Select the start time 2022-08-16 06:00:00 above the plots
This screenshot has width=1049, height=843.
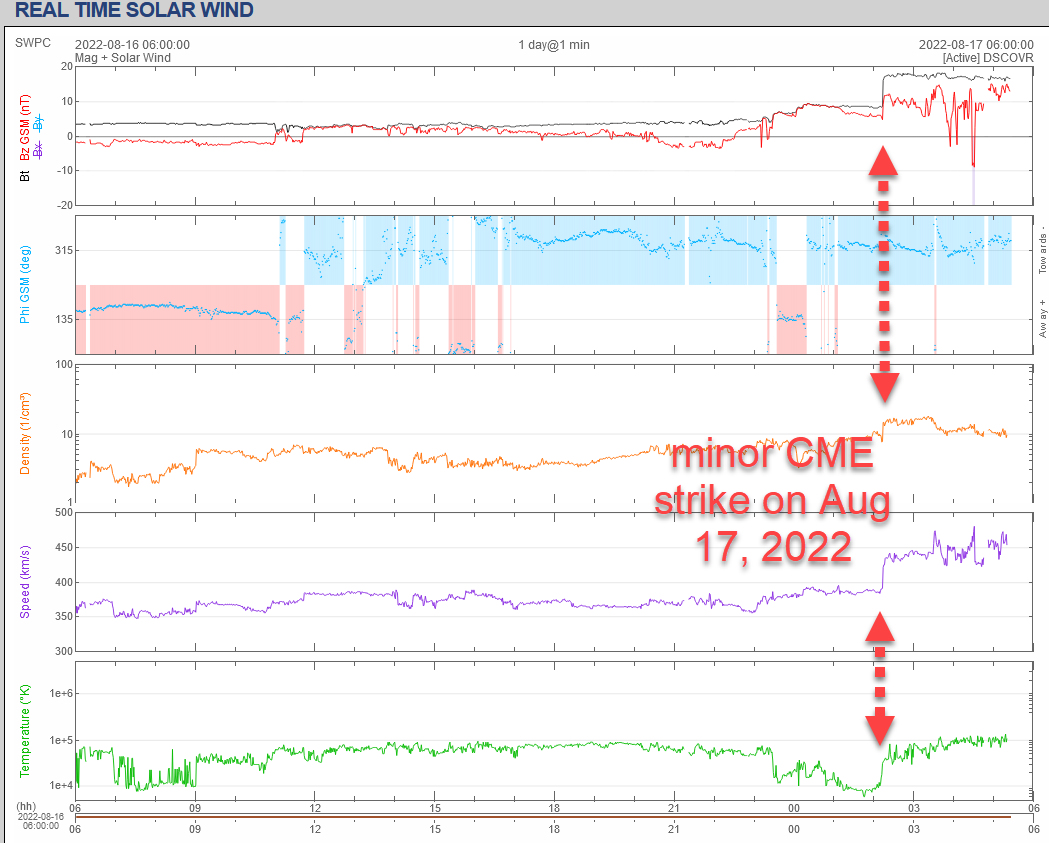[132, 45]
